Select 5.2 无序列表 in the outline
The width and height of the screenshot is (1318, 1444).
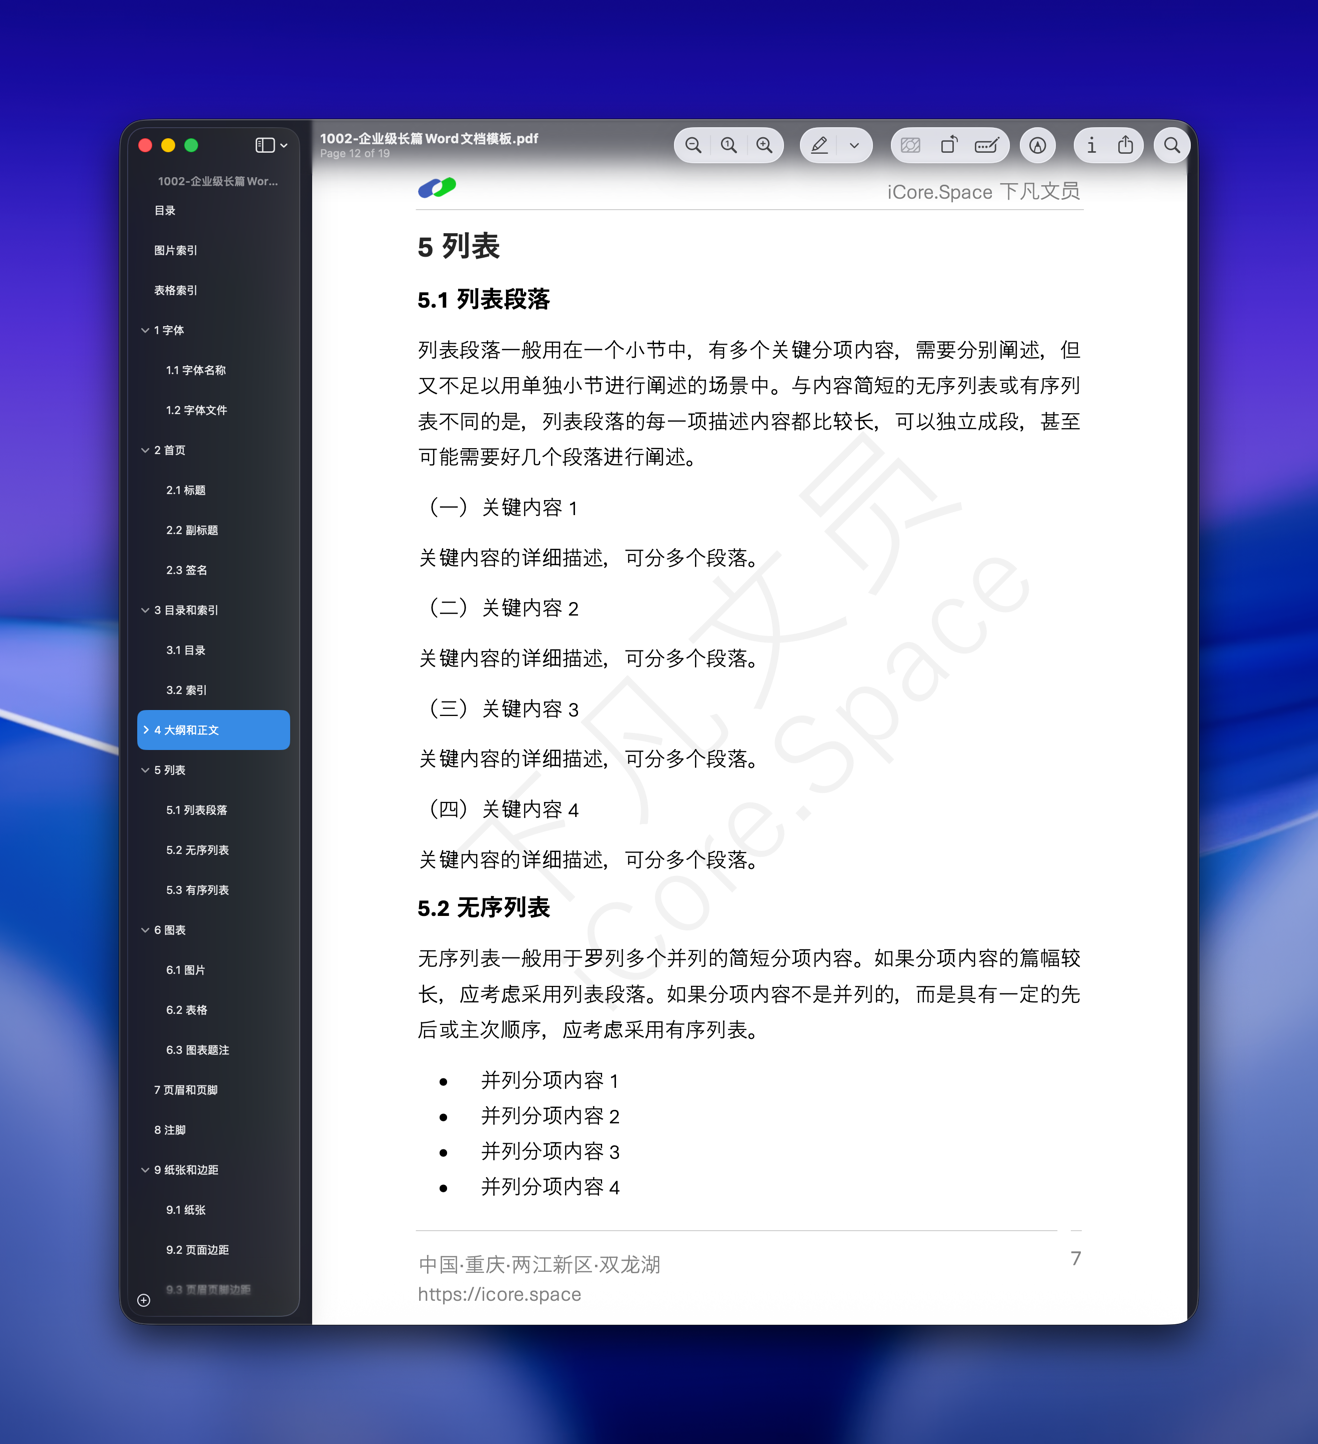coord(197,849)
